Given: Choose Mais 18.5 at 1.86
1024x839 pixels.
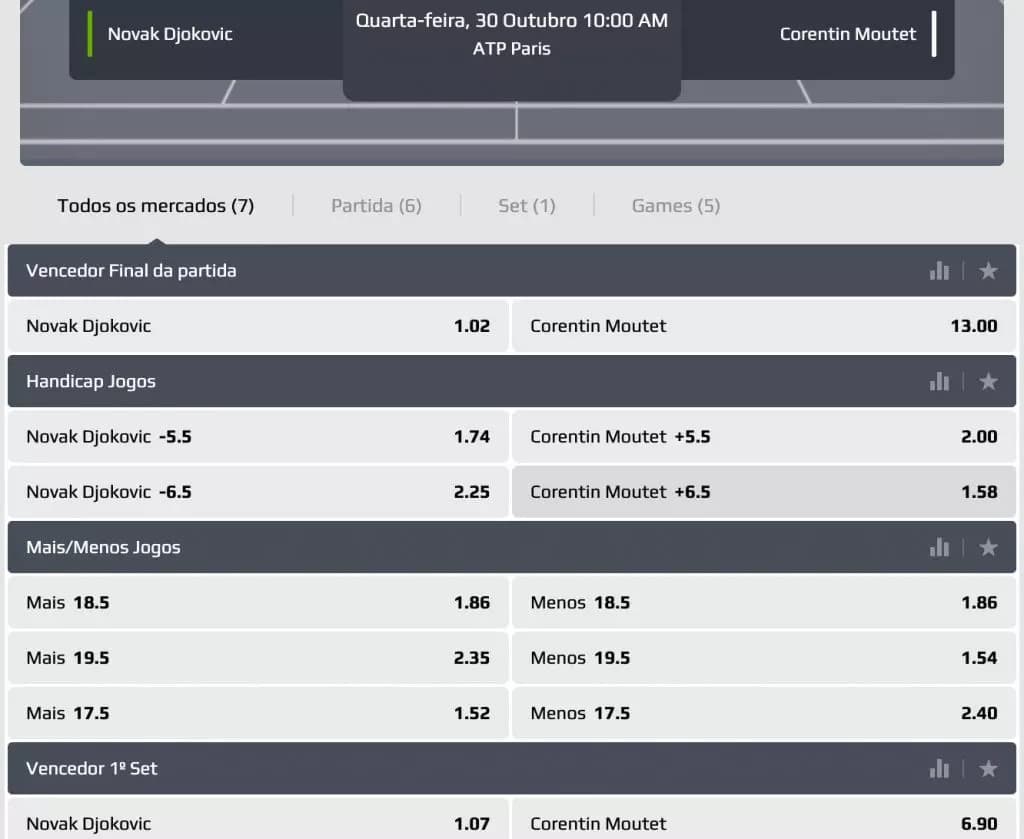Looking at the screenshot, I should (x=258, y=603).
